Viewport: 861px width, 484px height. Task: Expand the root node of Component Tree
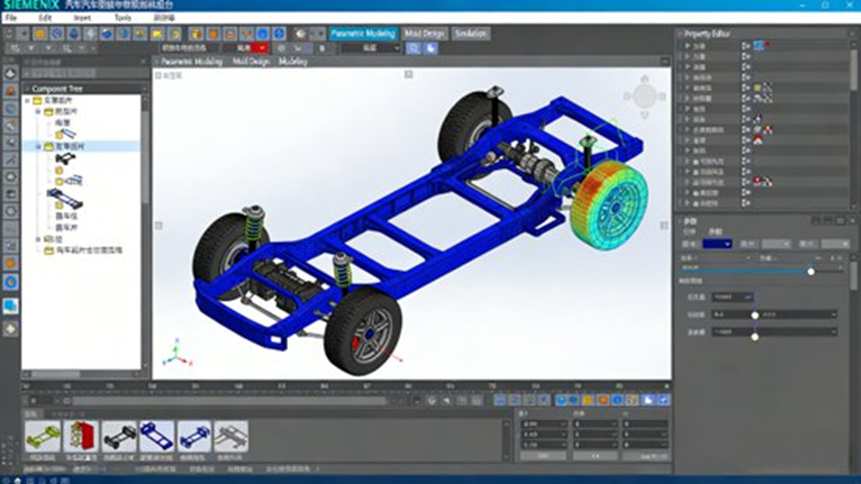click(x=29, y=101)
